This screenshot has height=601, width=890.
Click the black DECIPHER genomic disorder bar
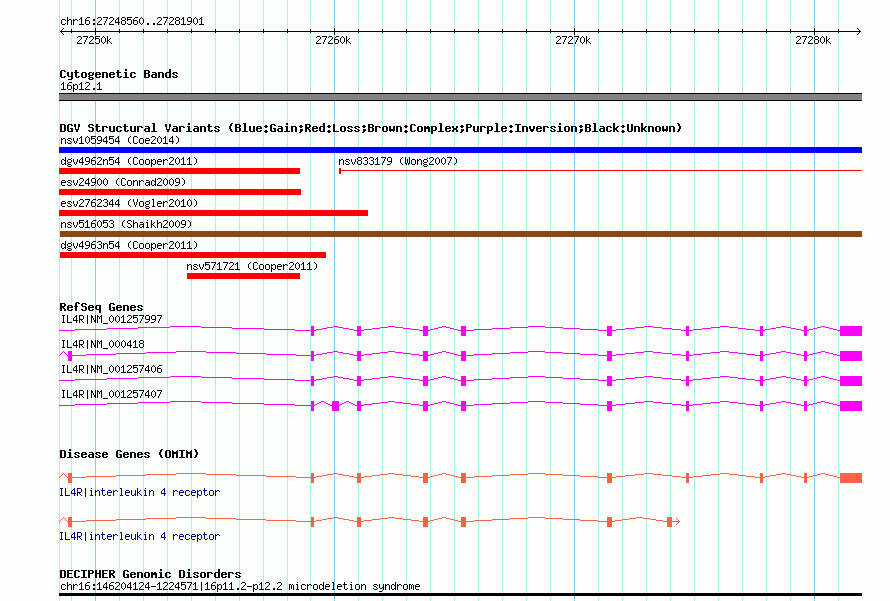coord(460,595)
